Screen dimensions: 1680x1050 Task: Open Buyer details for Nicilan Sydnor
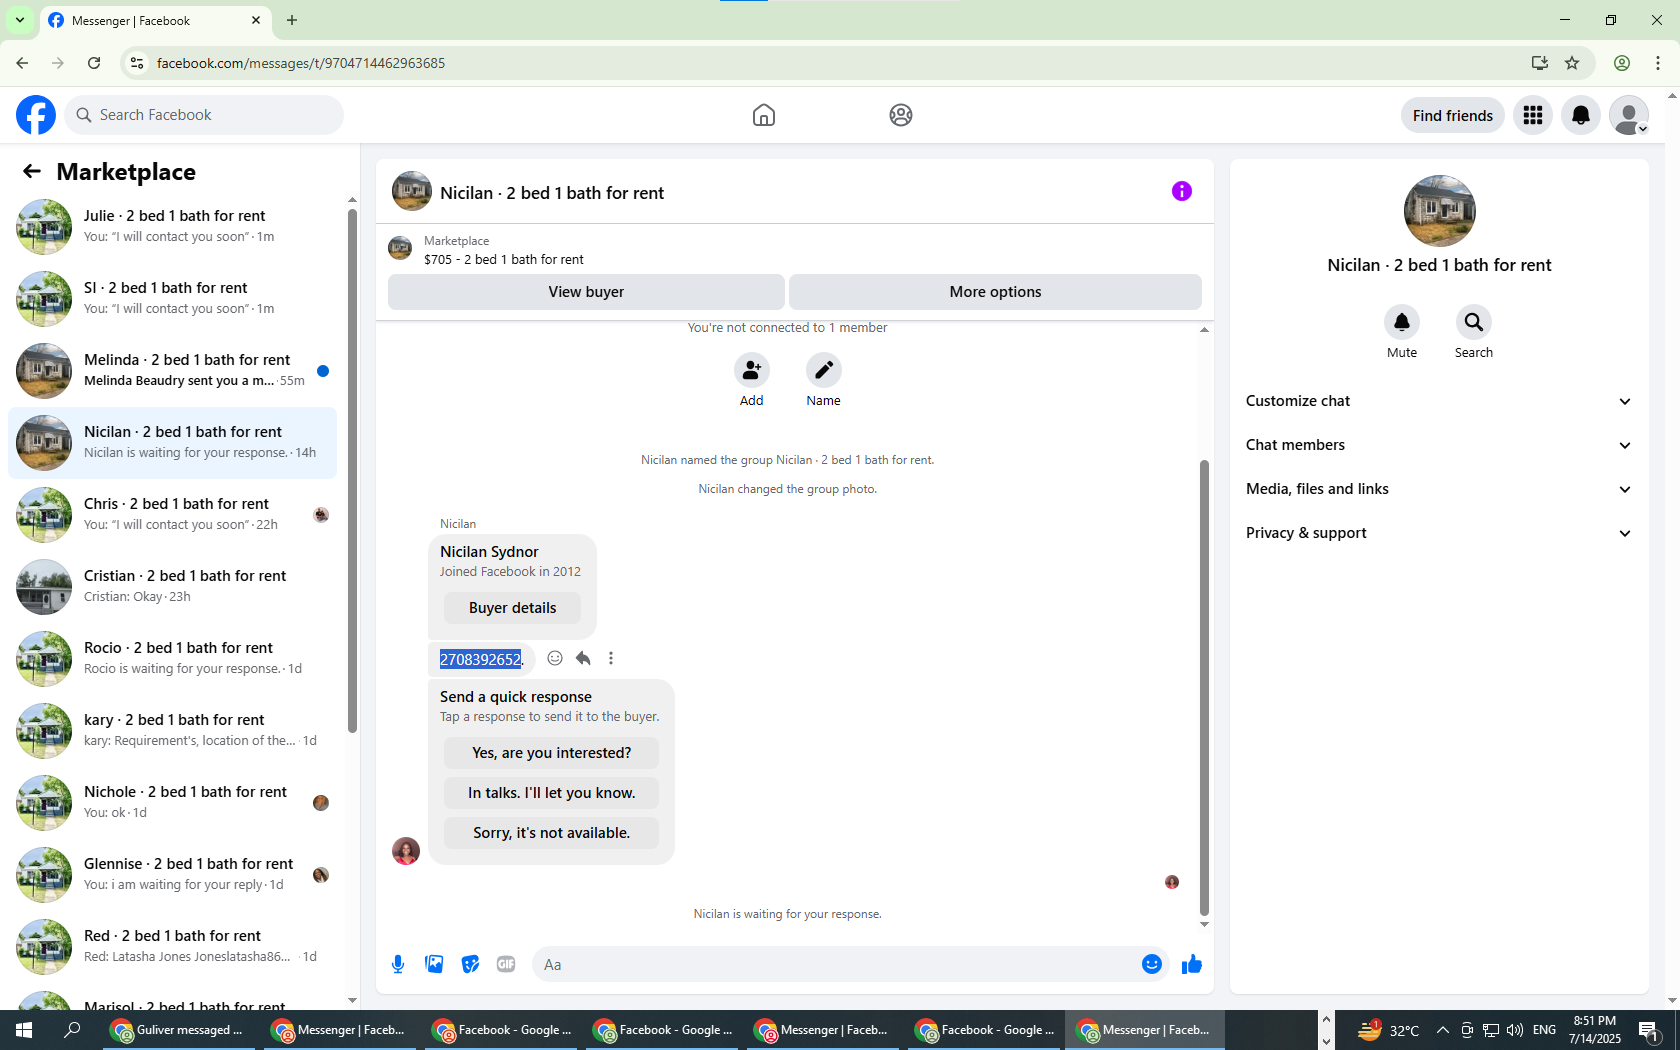pyautogui.click(x=513, y=608)
